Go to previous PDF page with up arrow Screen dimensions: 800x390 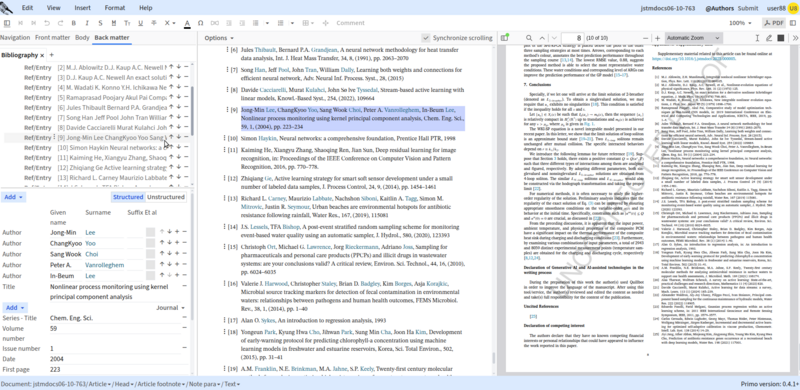click(541, 38)
